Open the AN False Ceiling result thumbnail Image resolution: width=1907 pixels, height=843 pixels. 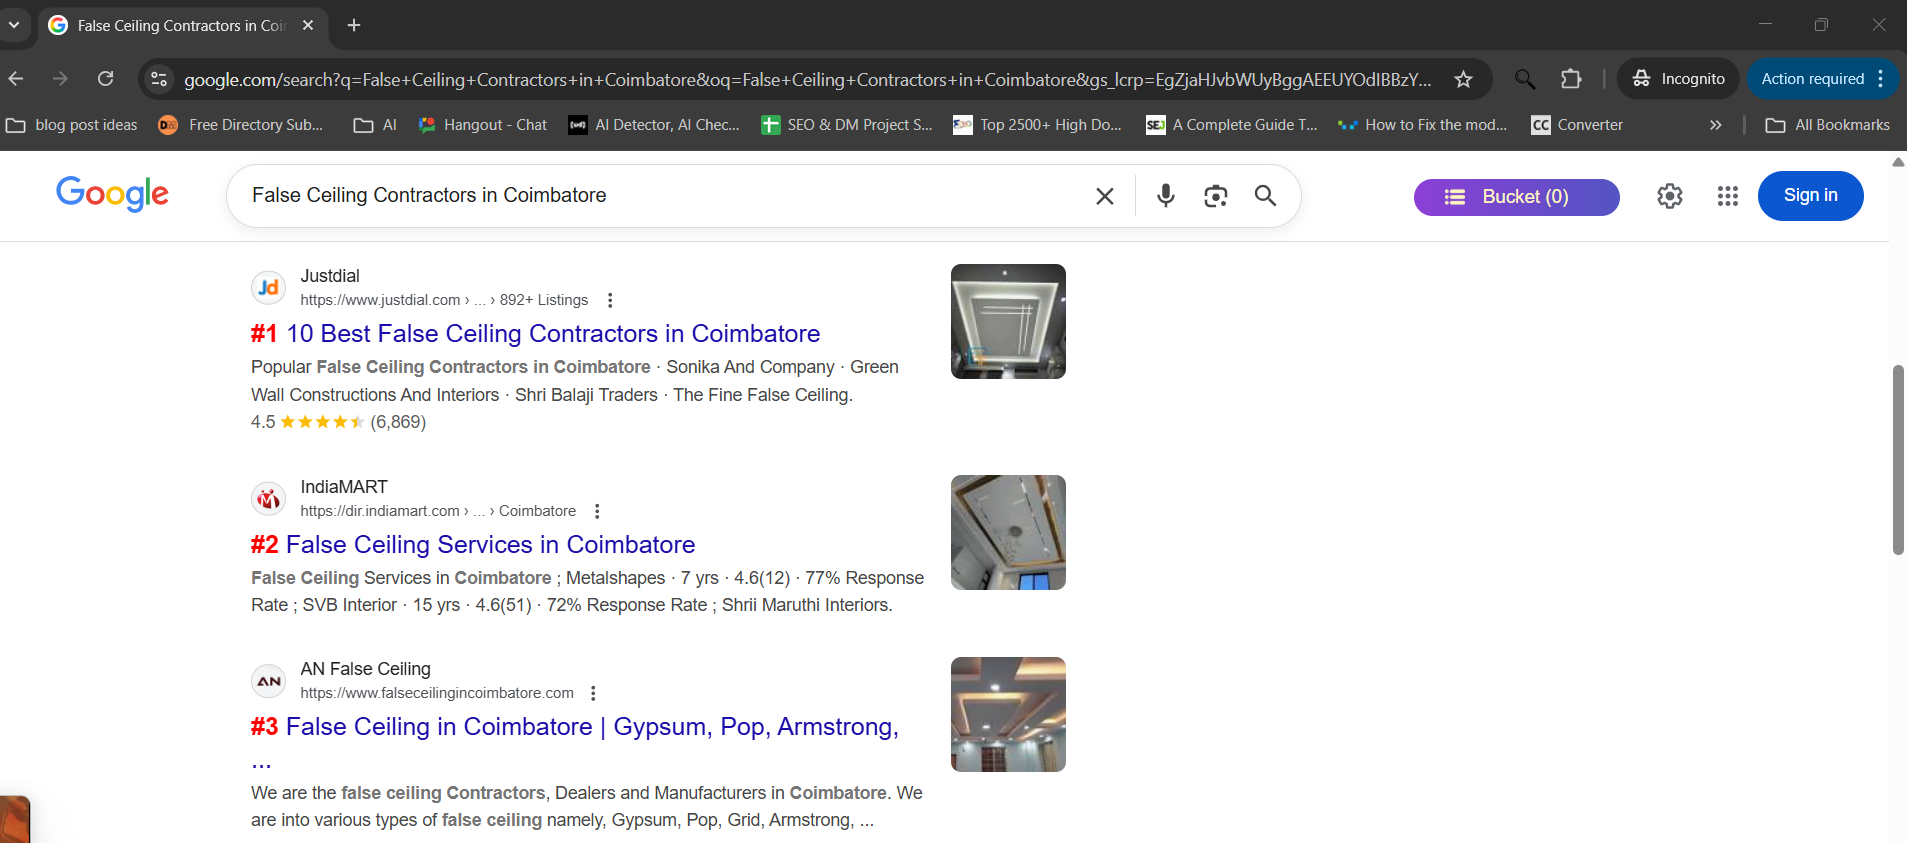click(1007, 714)
